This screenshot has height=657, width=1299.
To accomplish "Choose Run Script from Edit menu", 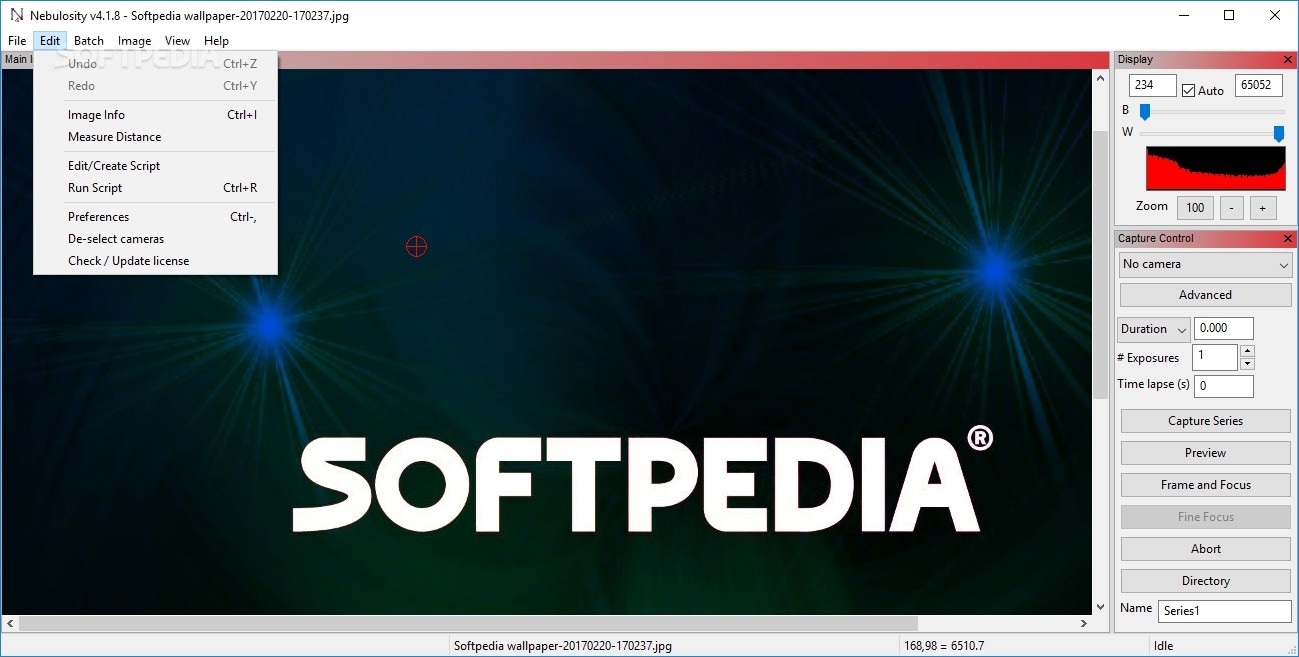I will tap(155, 188).
